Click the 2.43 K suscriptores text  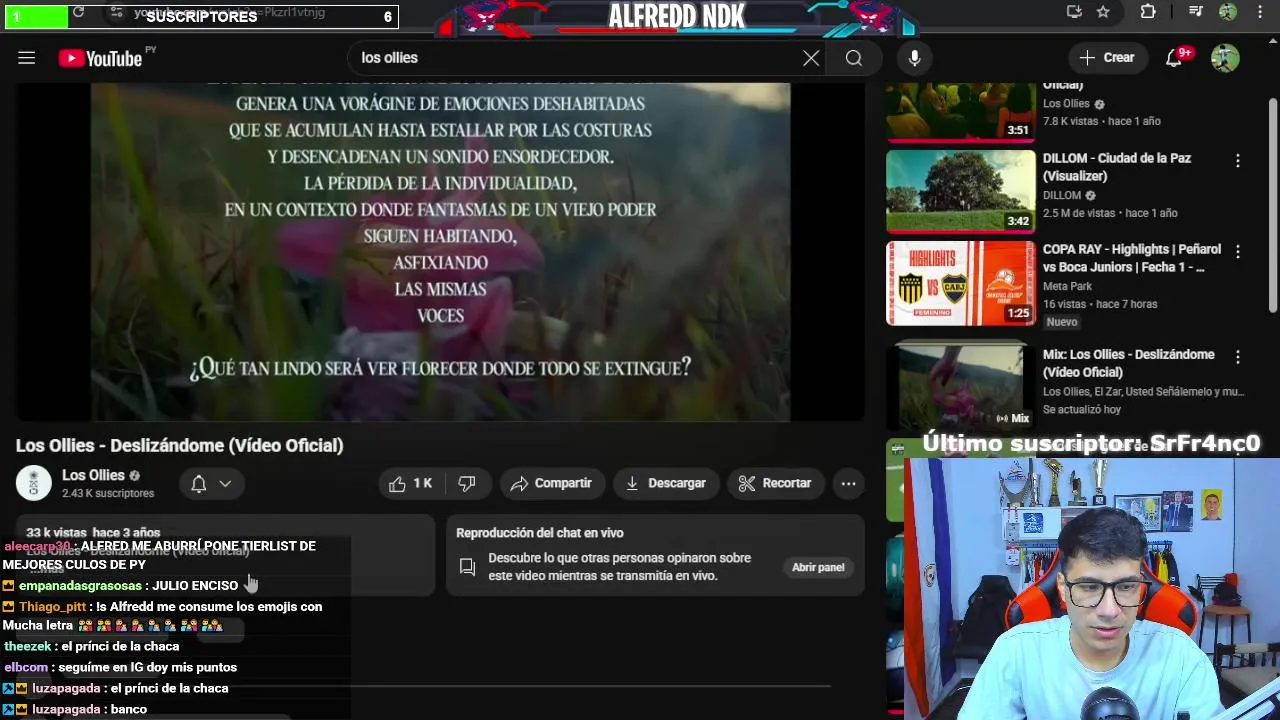point(108,494)
